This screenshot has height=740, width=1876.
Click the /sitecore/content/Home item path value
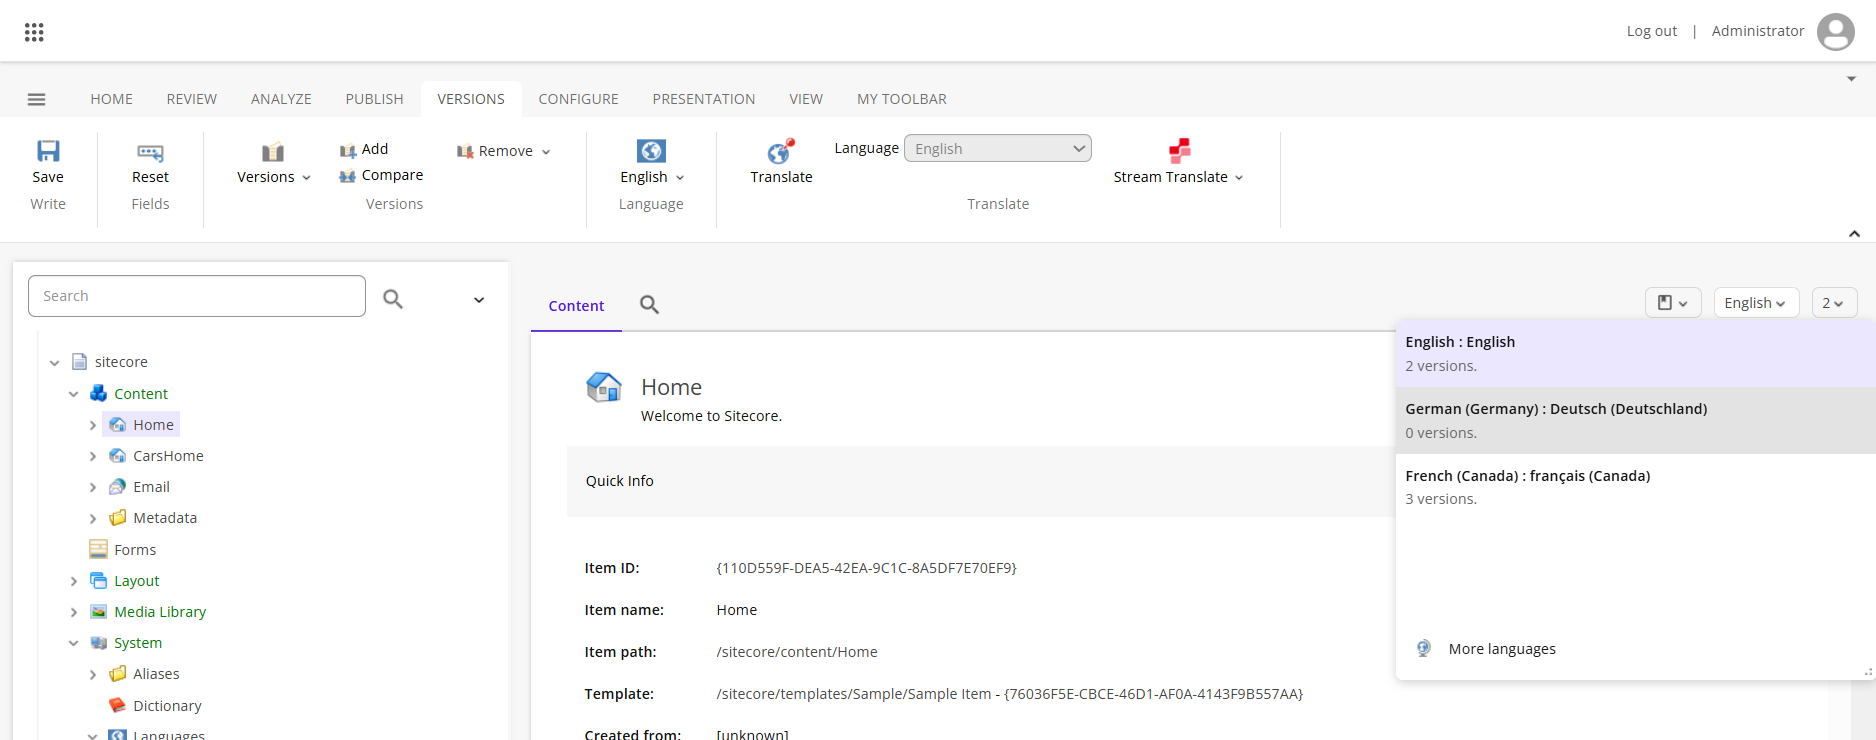point(797,652)
